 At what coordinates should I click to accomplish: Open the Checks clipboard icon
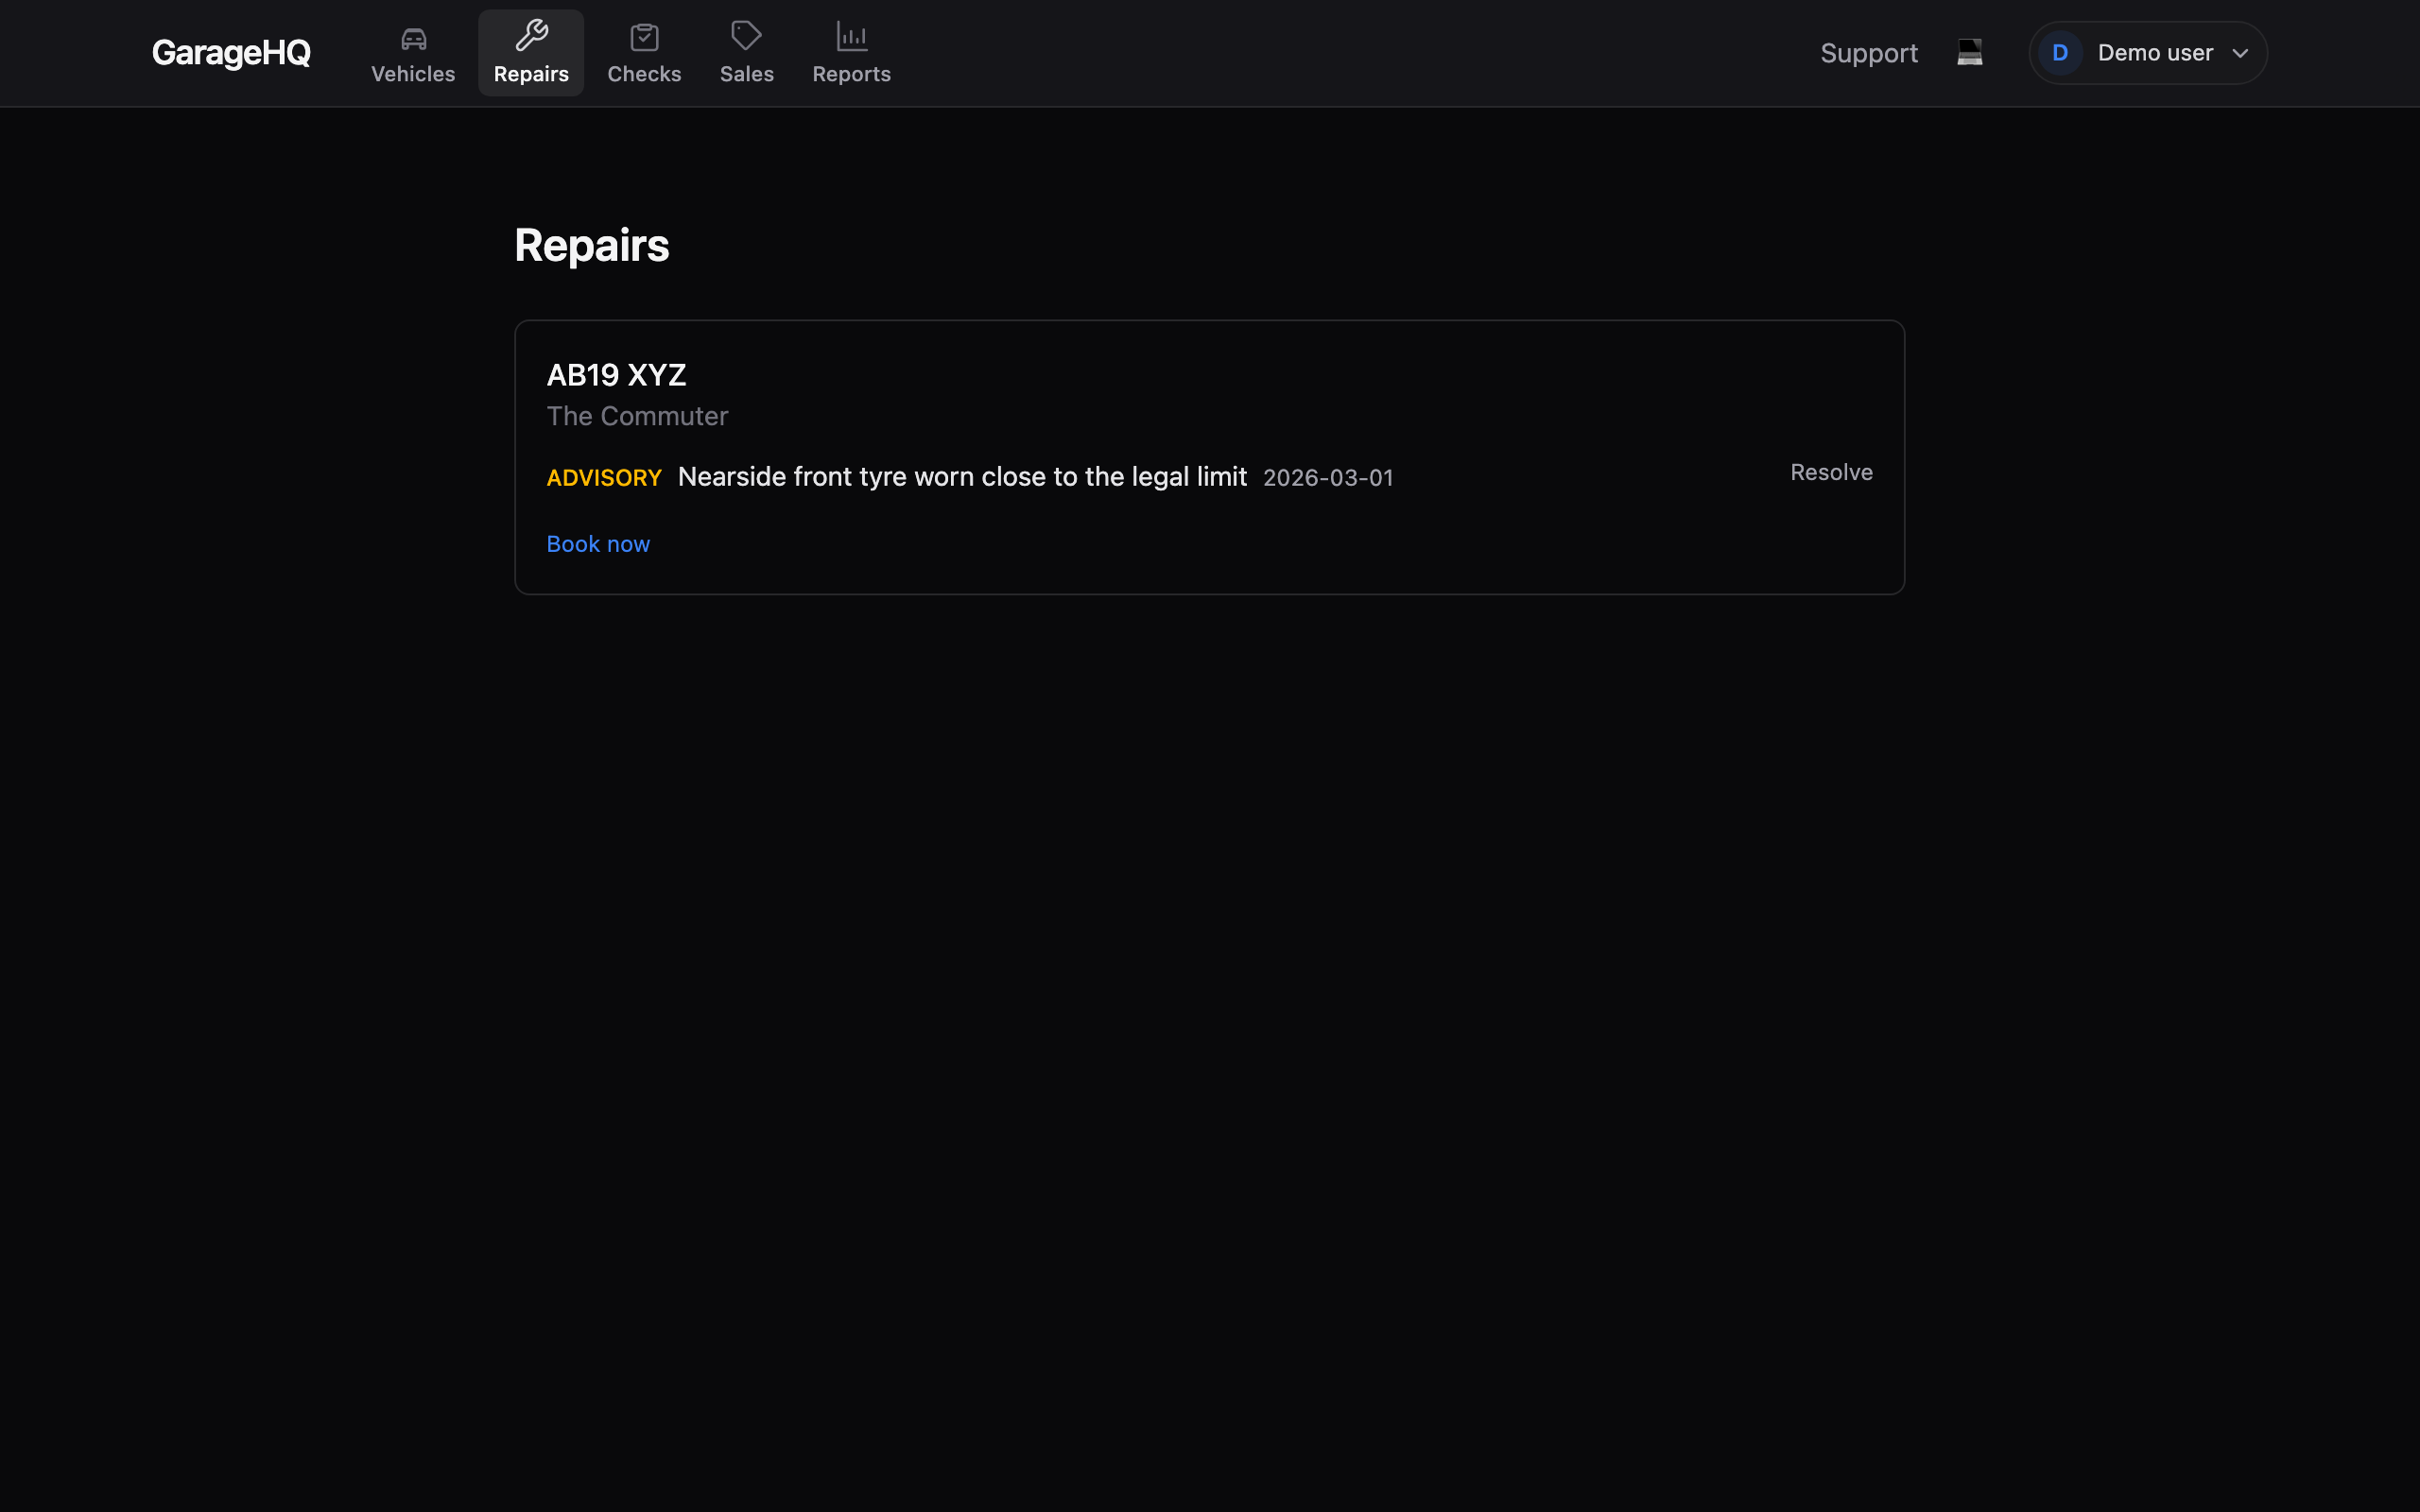644,38
